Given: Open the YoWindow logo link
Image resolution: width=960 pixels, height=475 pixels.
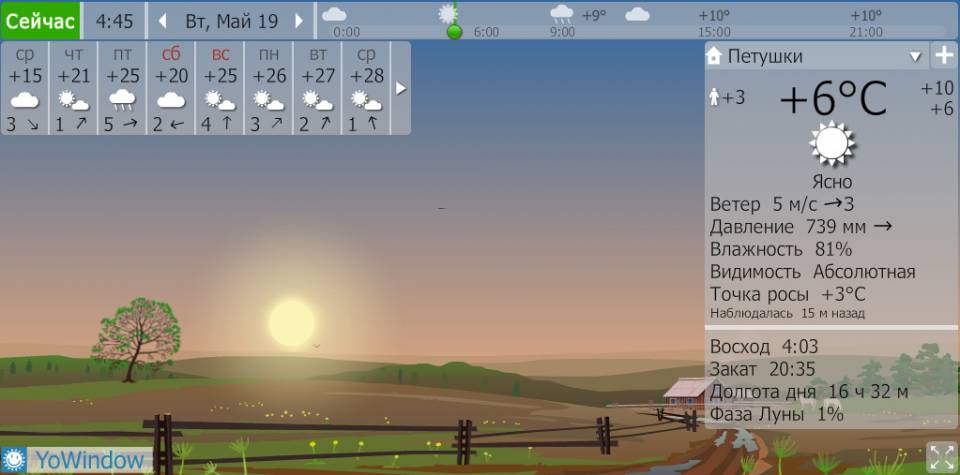Looking at the screenshot, I should coord(77,460).
